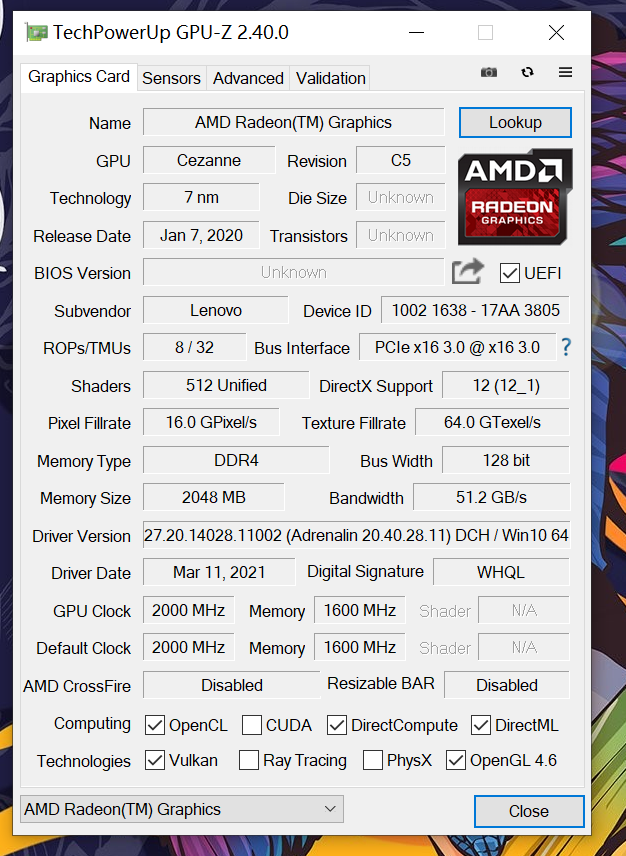This screenshot has width=626, height=856.
Task: Toggle the PhysX checkbox
Action: point(373,760)
